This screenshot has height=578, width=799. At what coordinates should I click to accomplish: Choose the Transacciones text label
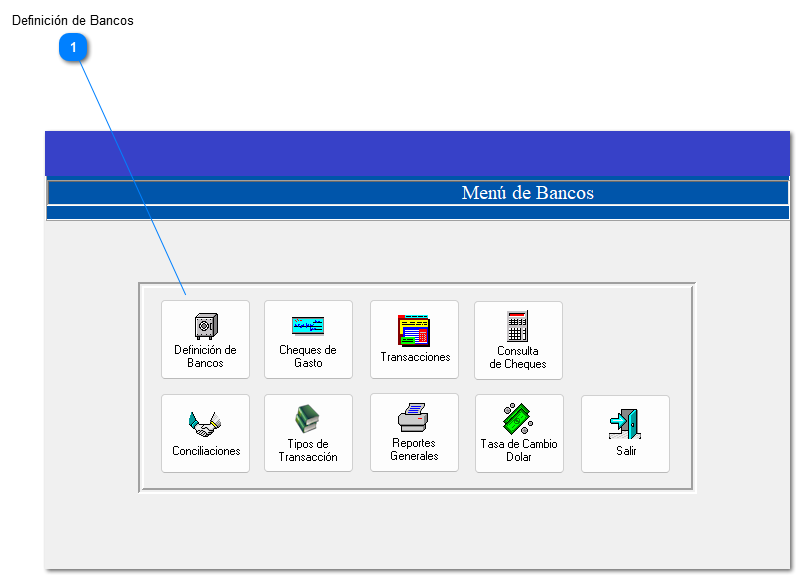(x=415, y=357)
